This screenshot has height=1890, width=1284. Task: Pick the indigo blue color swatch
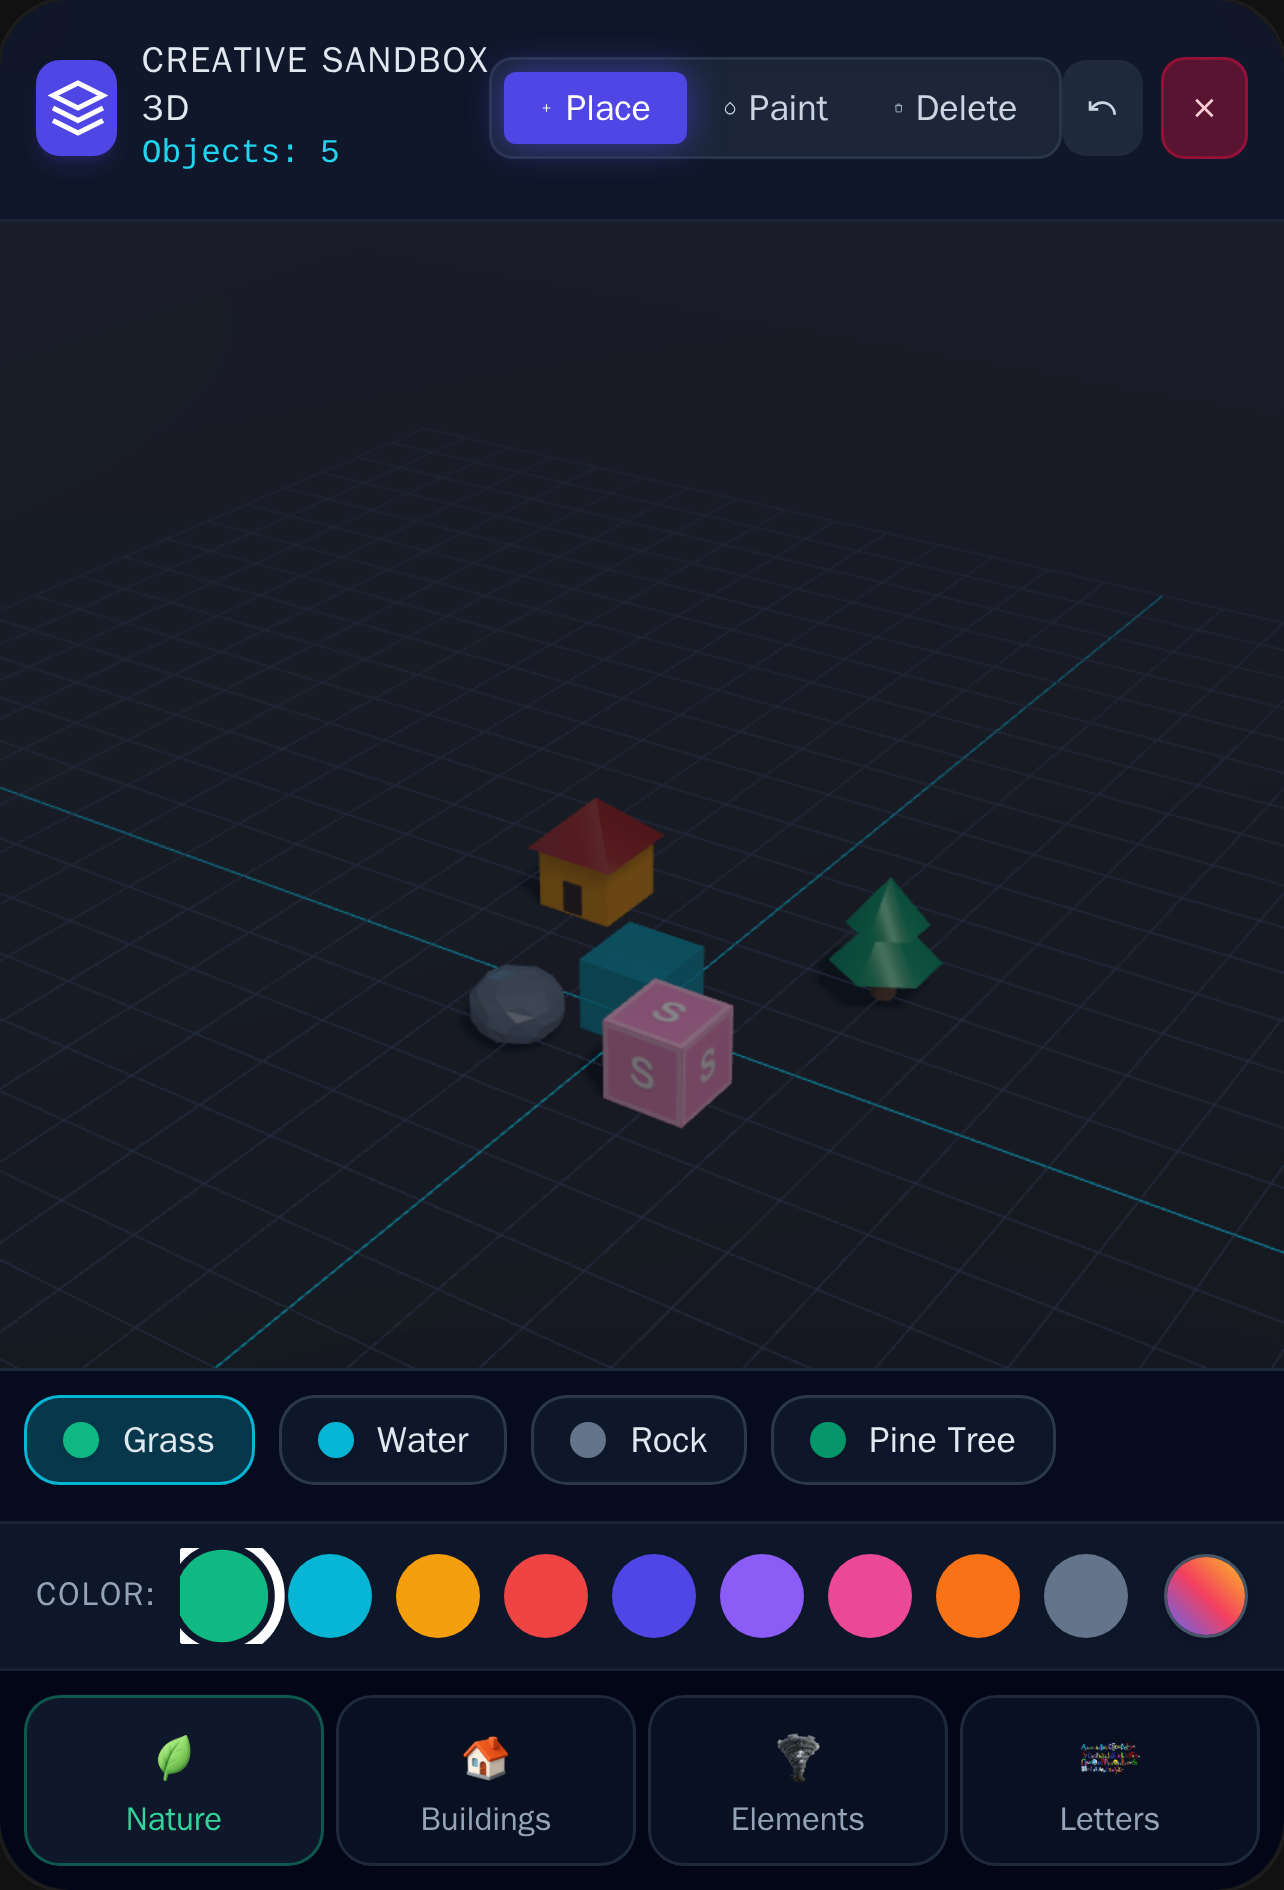pyautogui.click(x=654, y=1596)
